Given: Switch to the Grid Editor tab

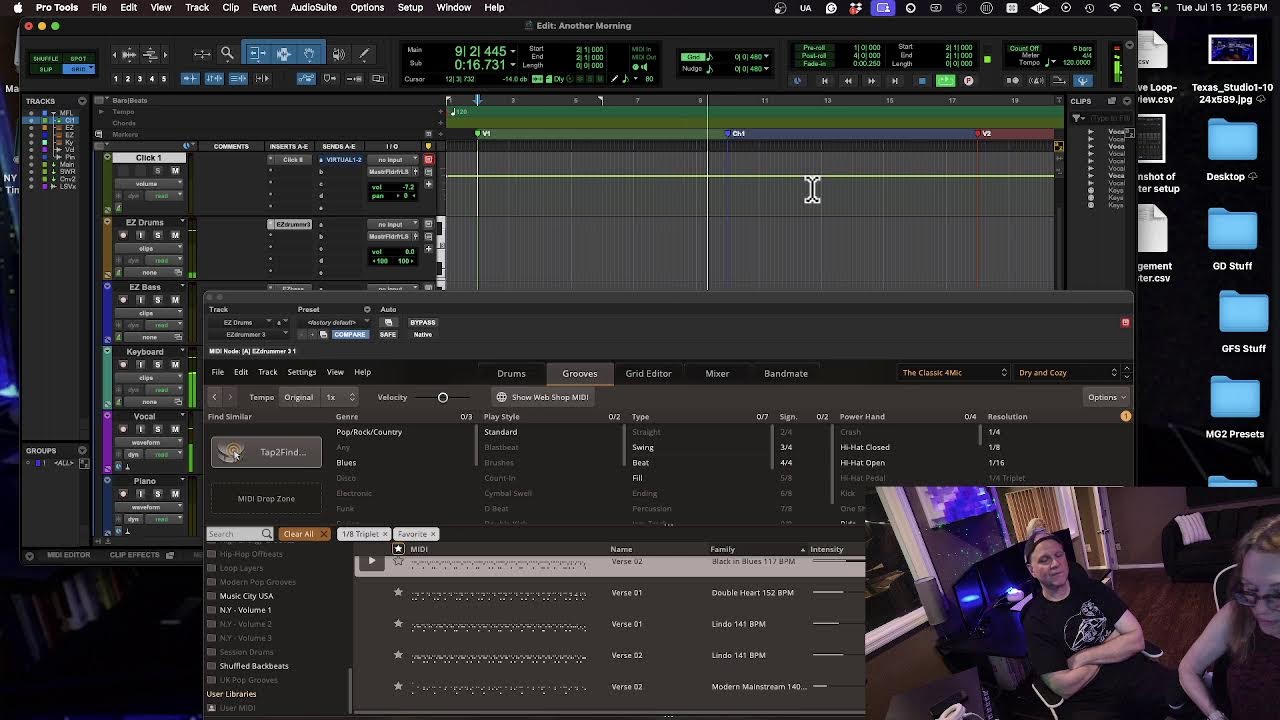Looking at the screenshot, I should (648, 373).
